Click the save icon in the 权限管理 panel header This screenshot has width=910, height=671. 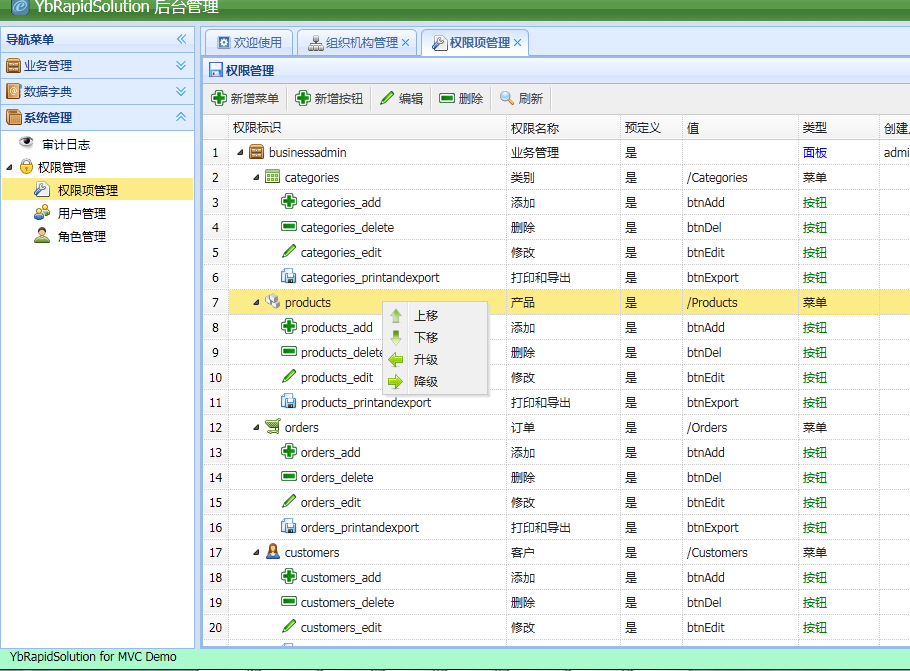[x=216, y=70]
